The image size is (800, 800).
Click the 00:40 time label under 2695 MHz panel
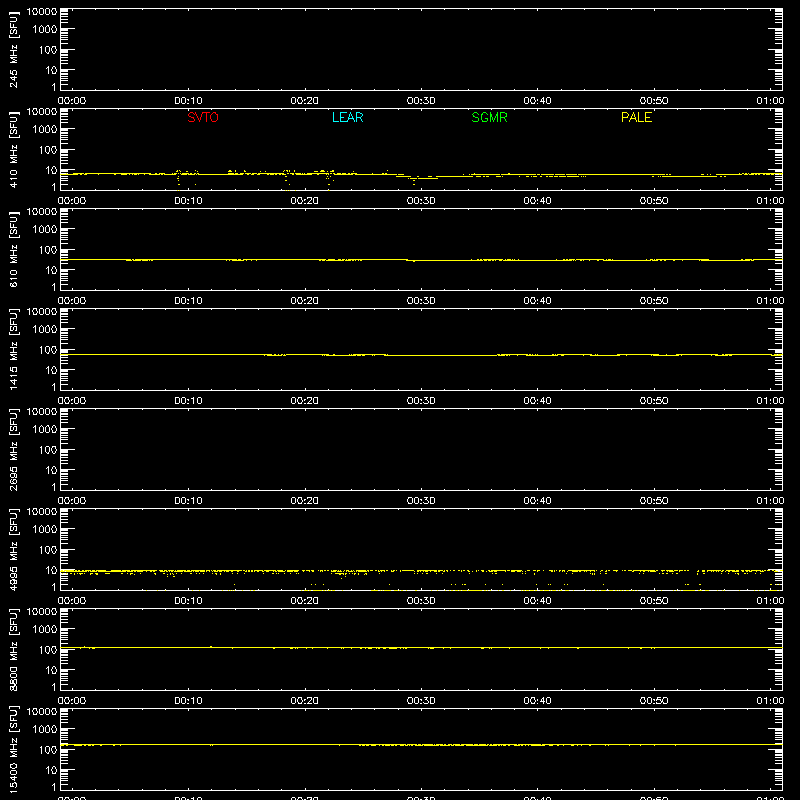pyautogui.click(x=537, y=501)
